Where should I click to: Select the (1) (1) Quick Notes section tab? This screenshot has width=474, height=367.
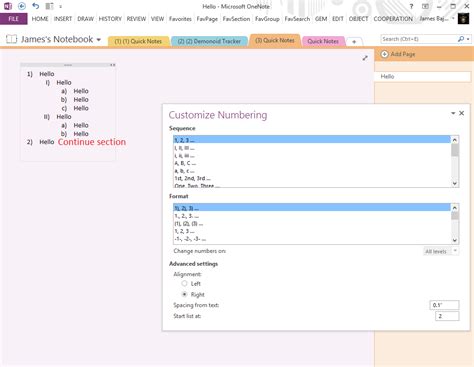pos(138,41)
